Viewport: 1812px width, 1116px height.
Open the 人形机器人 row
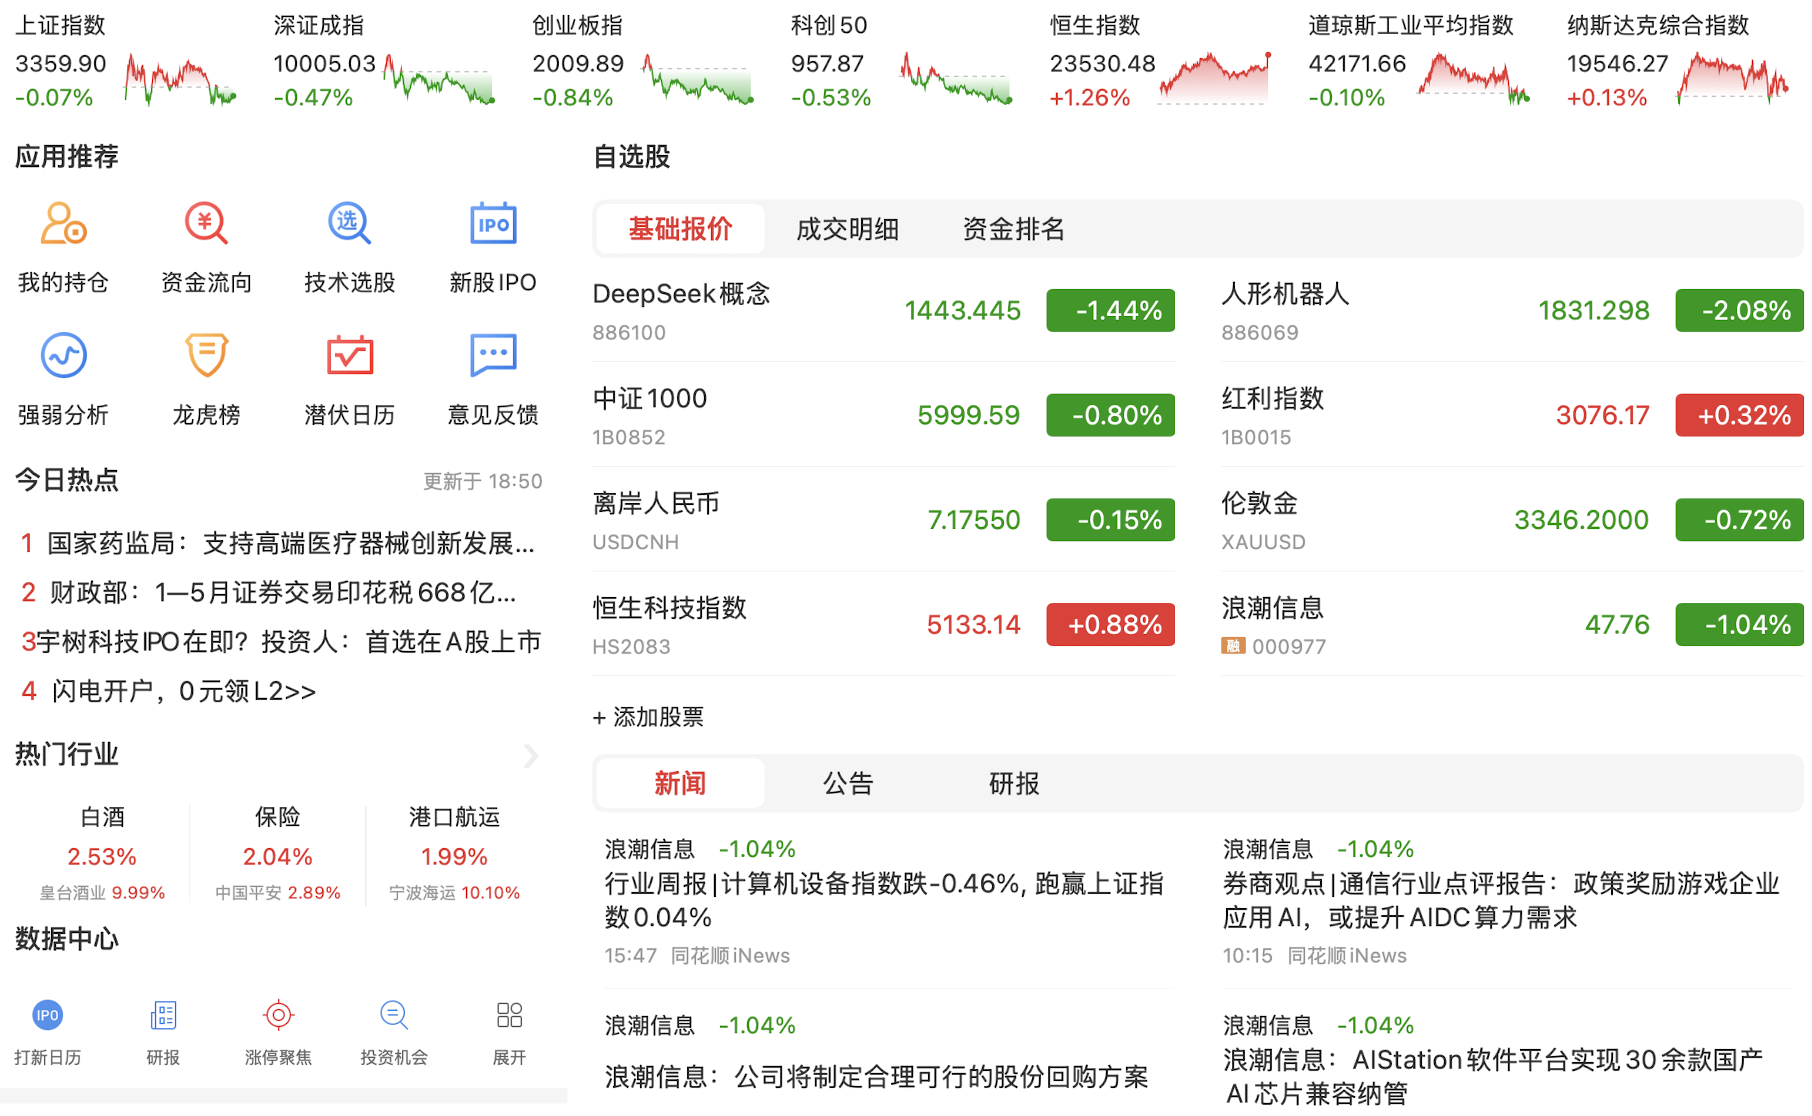[1512, 311]
